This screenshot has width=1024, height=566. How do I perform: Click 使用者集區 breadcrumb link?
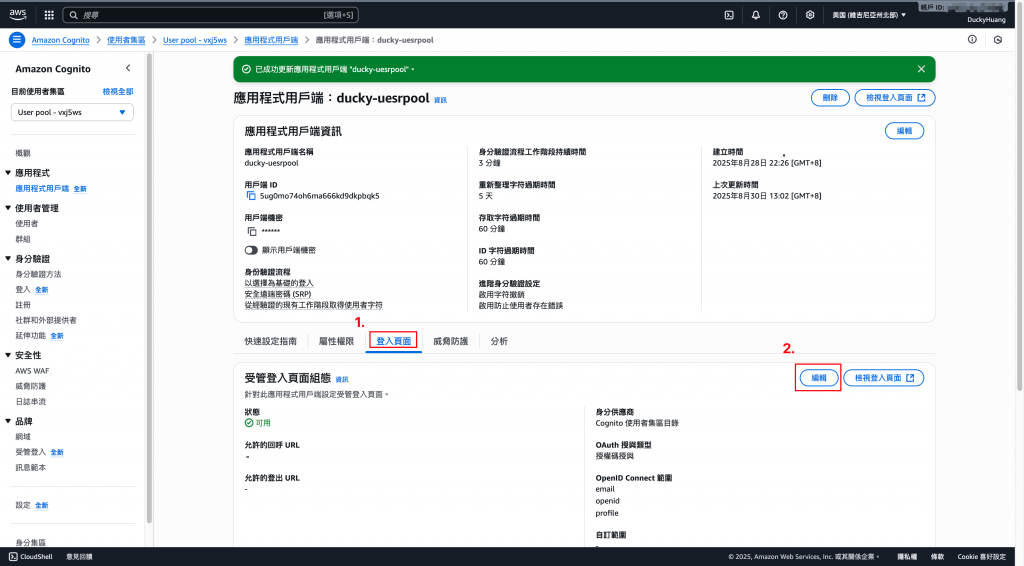(x=126, y=40)
